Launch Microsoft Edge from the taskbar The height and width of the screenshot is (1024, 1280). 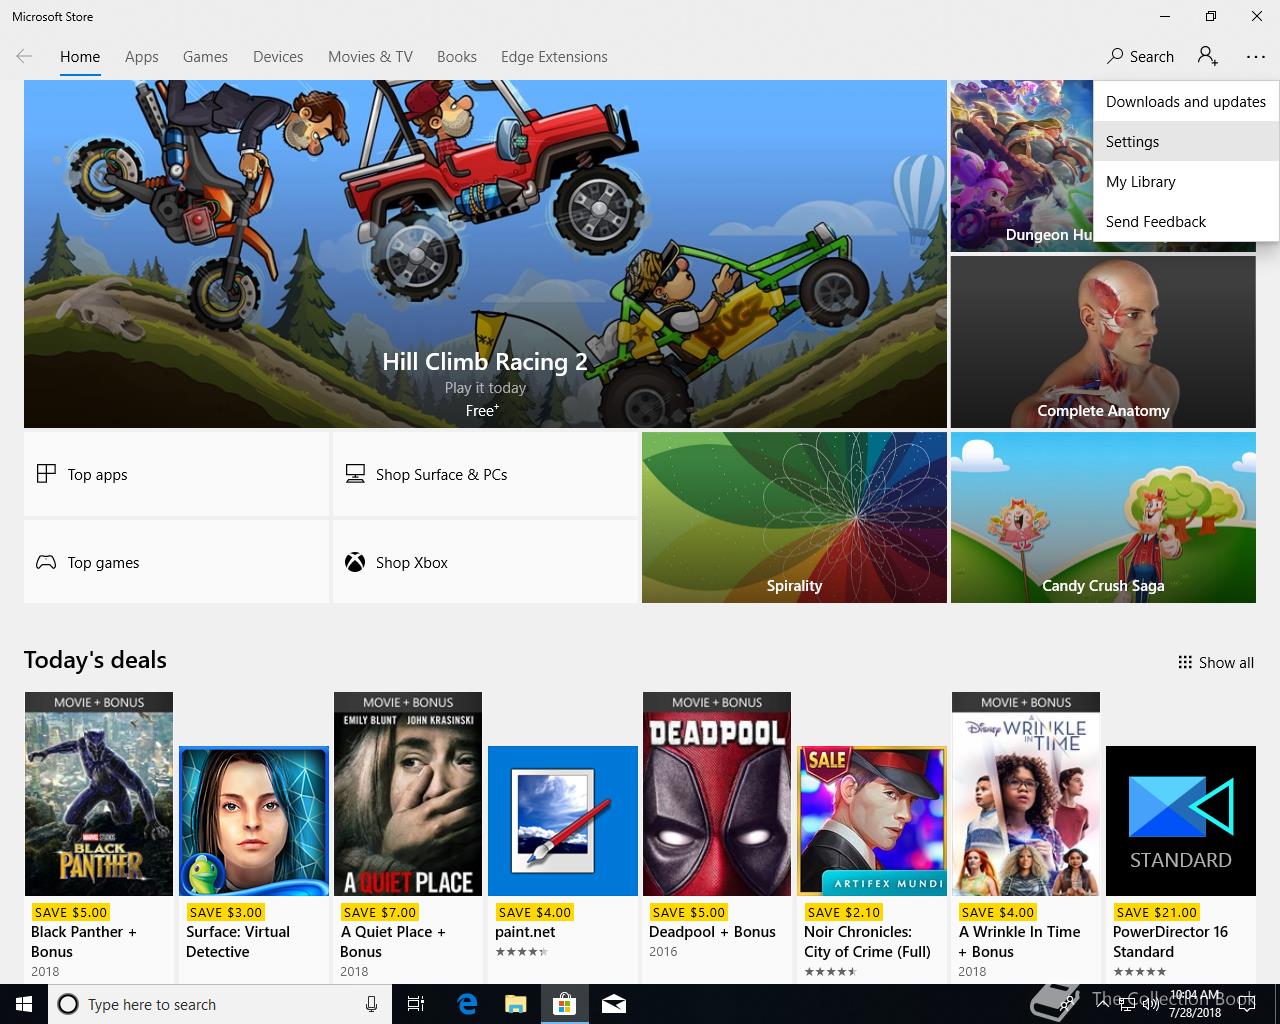(467, 1004)
